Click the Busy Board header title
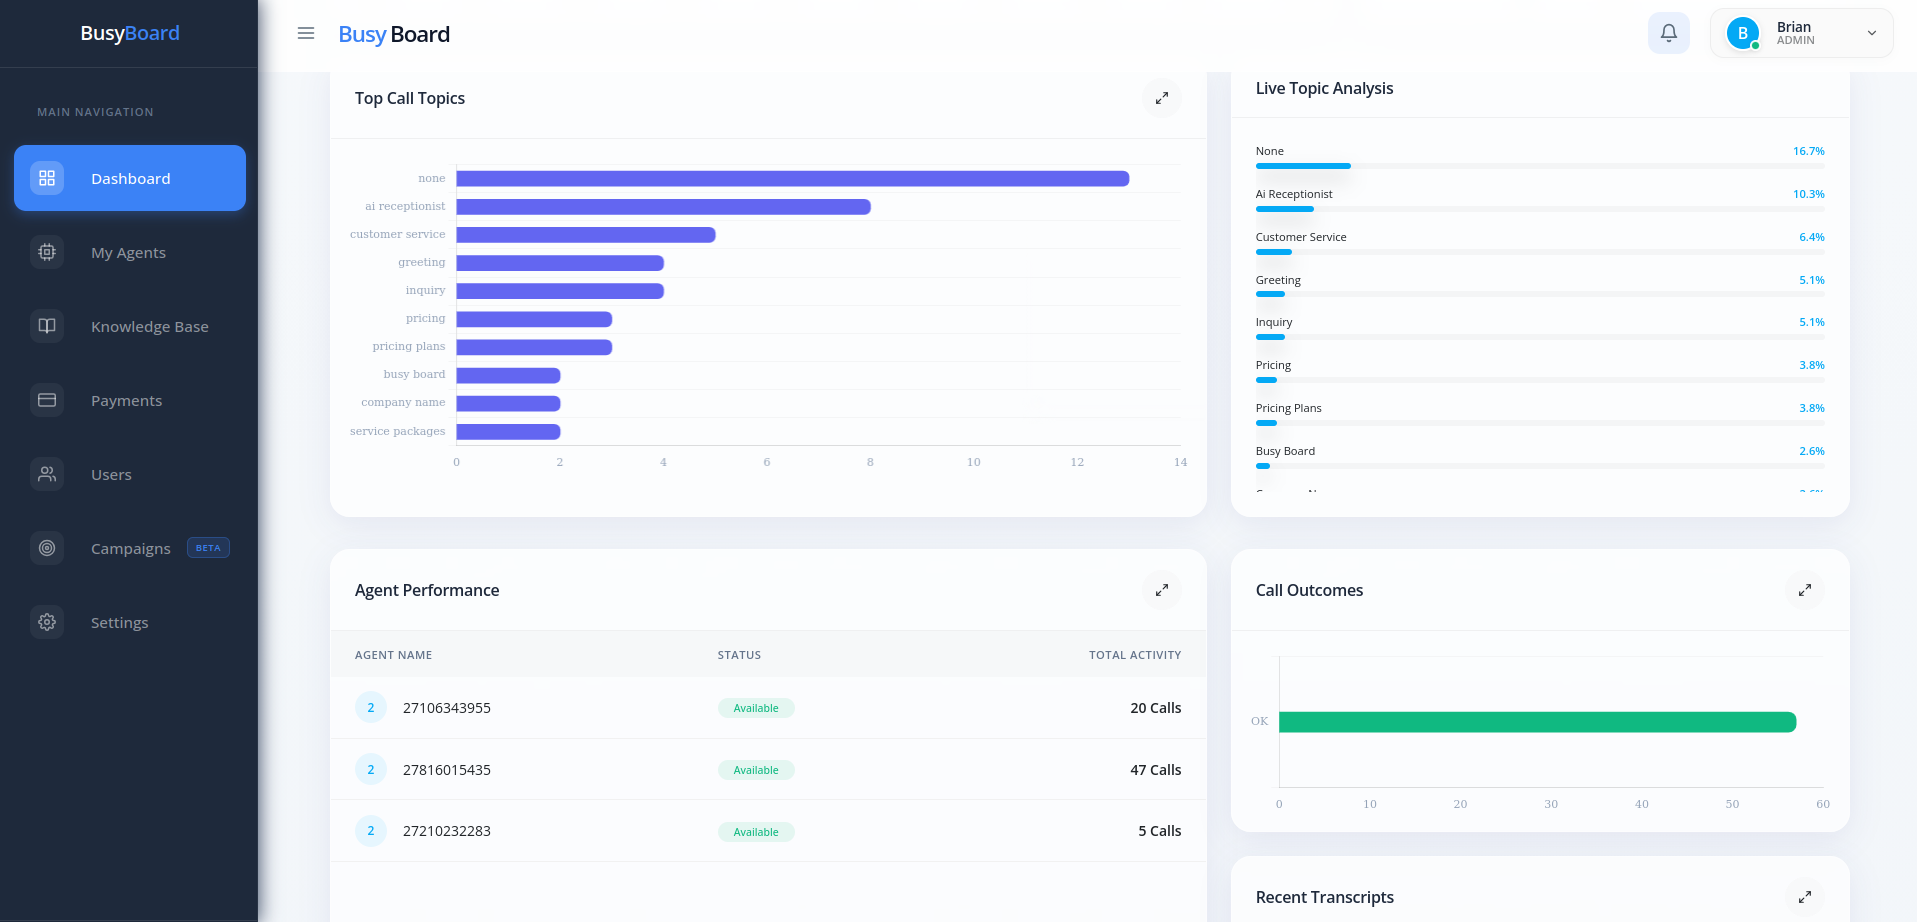The image size is (1917, 922). 394,34
